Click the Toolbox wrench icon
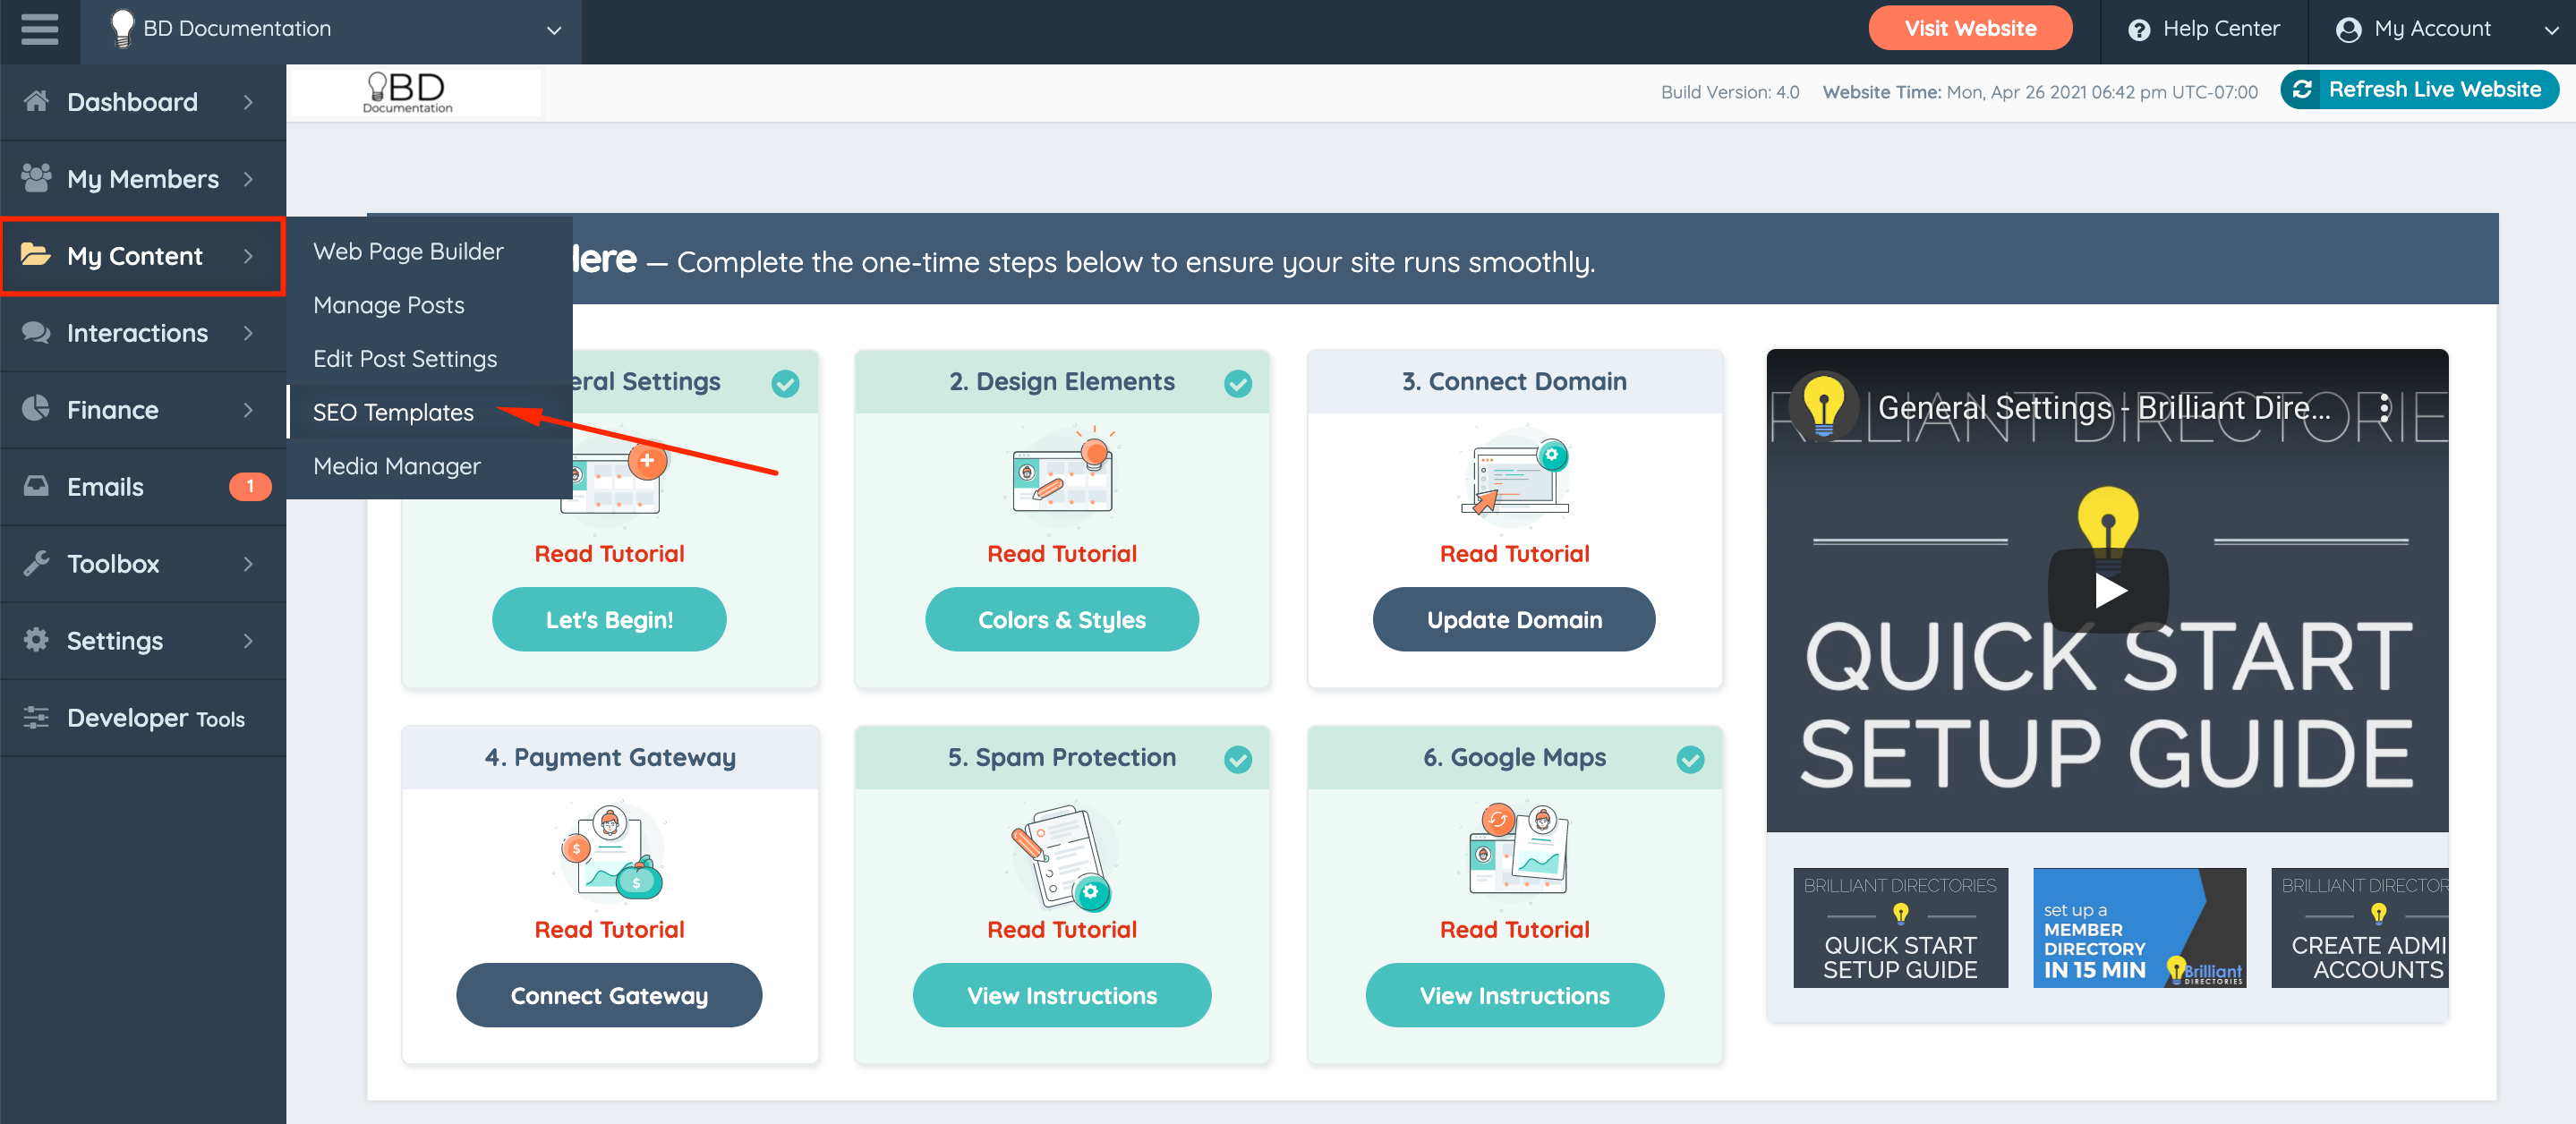Image resolution: width=2576 pixels, height=1124 pixels. pos(36,563)
